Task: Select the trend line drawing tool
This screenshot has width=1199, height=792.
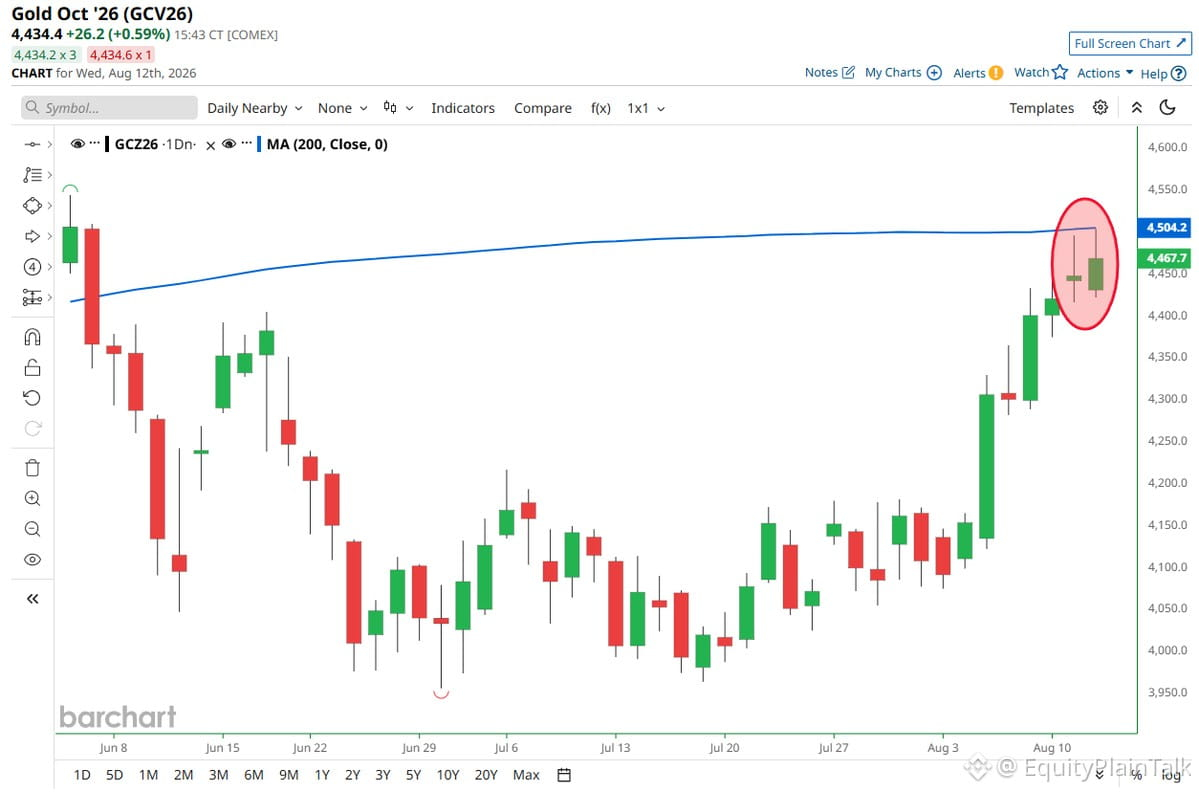Action: pos(32,144)
